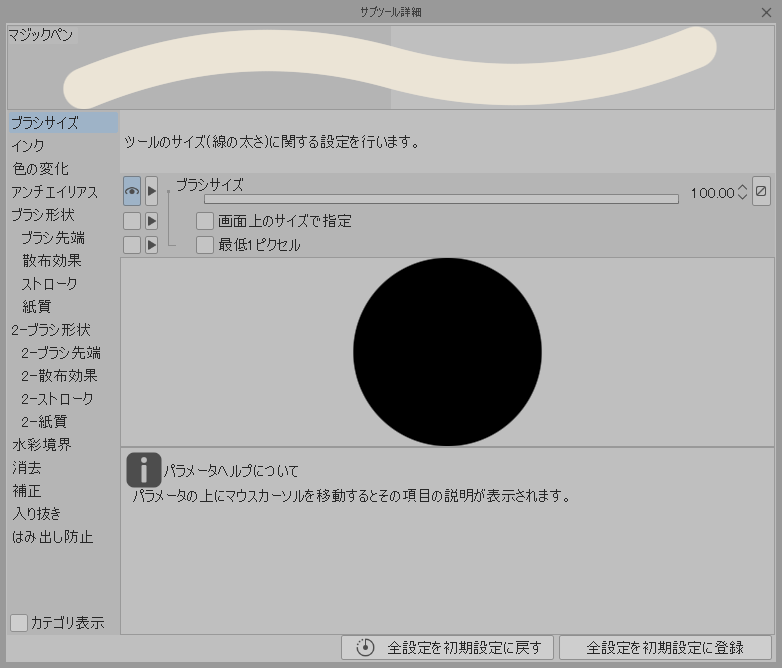The image size is (782, 668).
Task: Select インク category
Action: coord(63,146)
